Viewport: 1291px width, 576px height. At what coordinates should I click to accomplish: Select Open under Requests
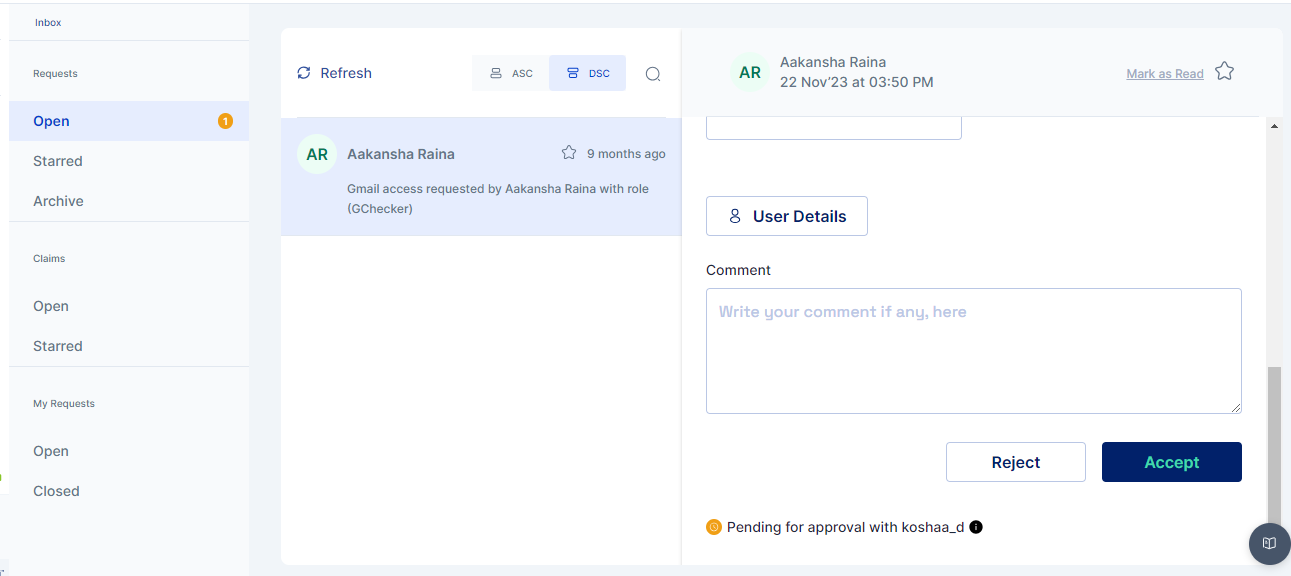tap(51, 121)
